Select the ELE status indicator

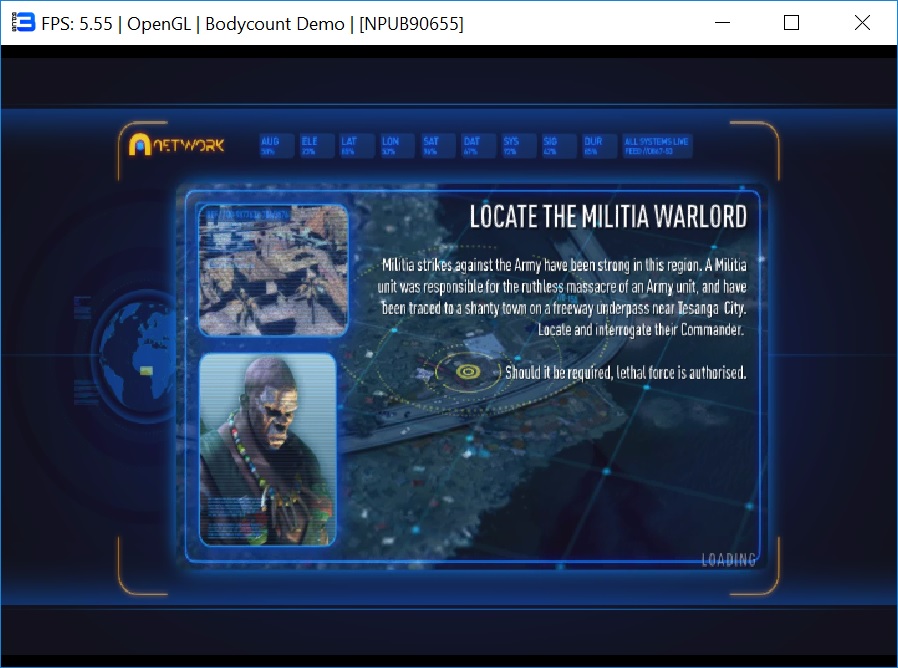(x=311, y=146)
